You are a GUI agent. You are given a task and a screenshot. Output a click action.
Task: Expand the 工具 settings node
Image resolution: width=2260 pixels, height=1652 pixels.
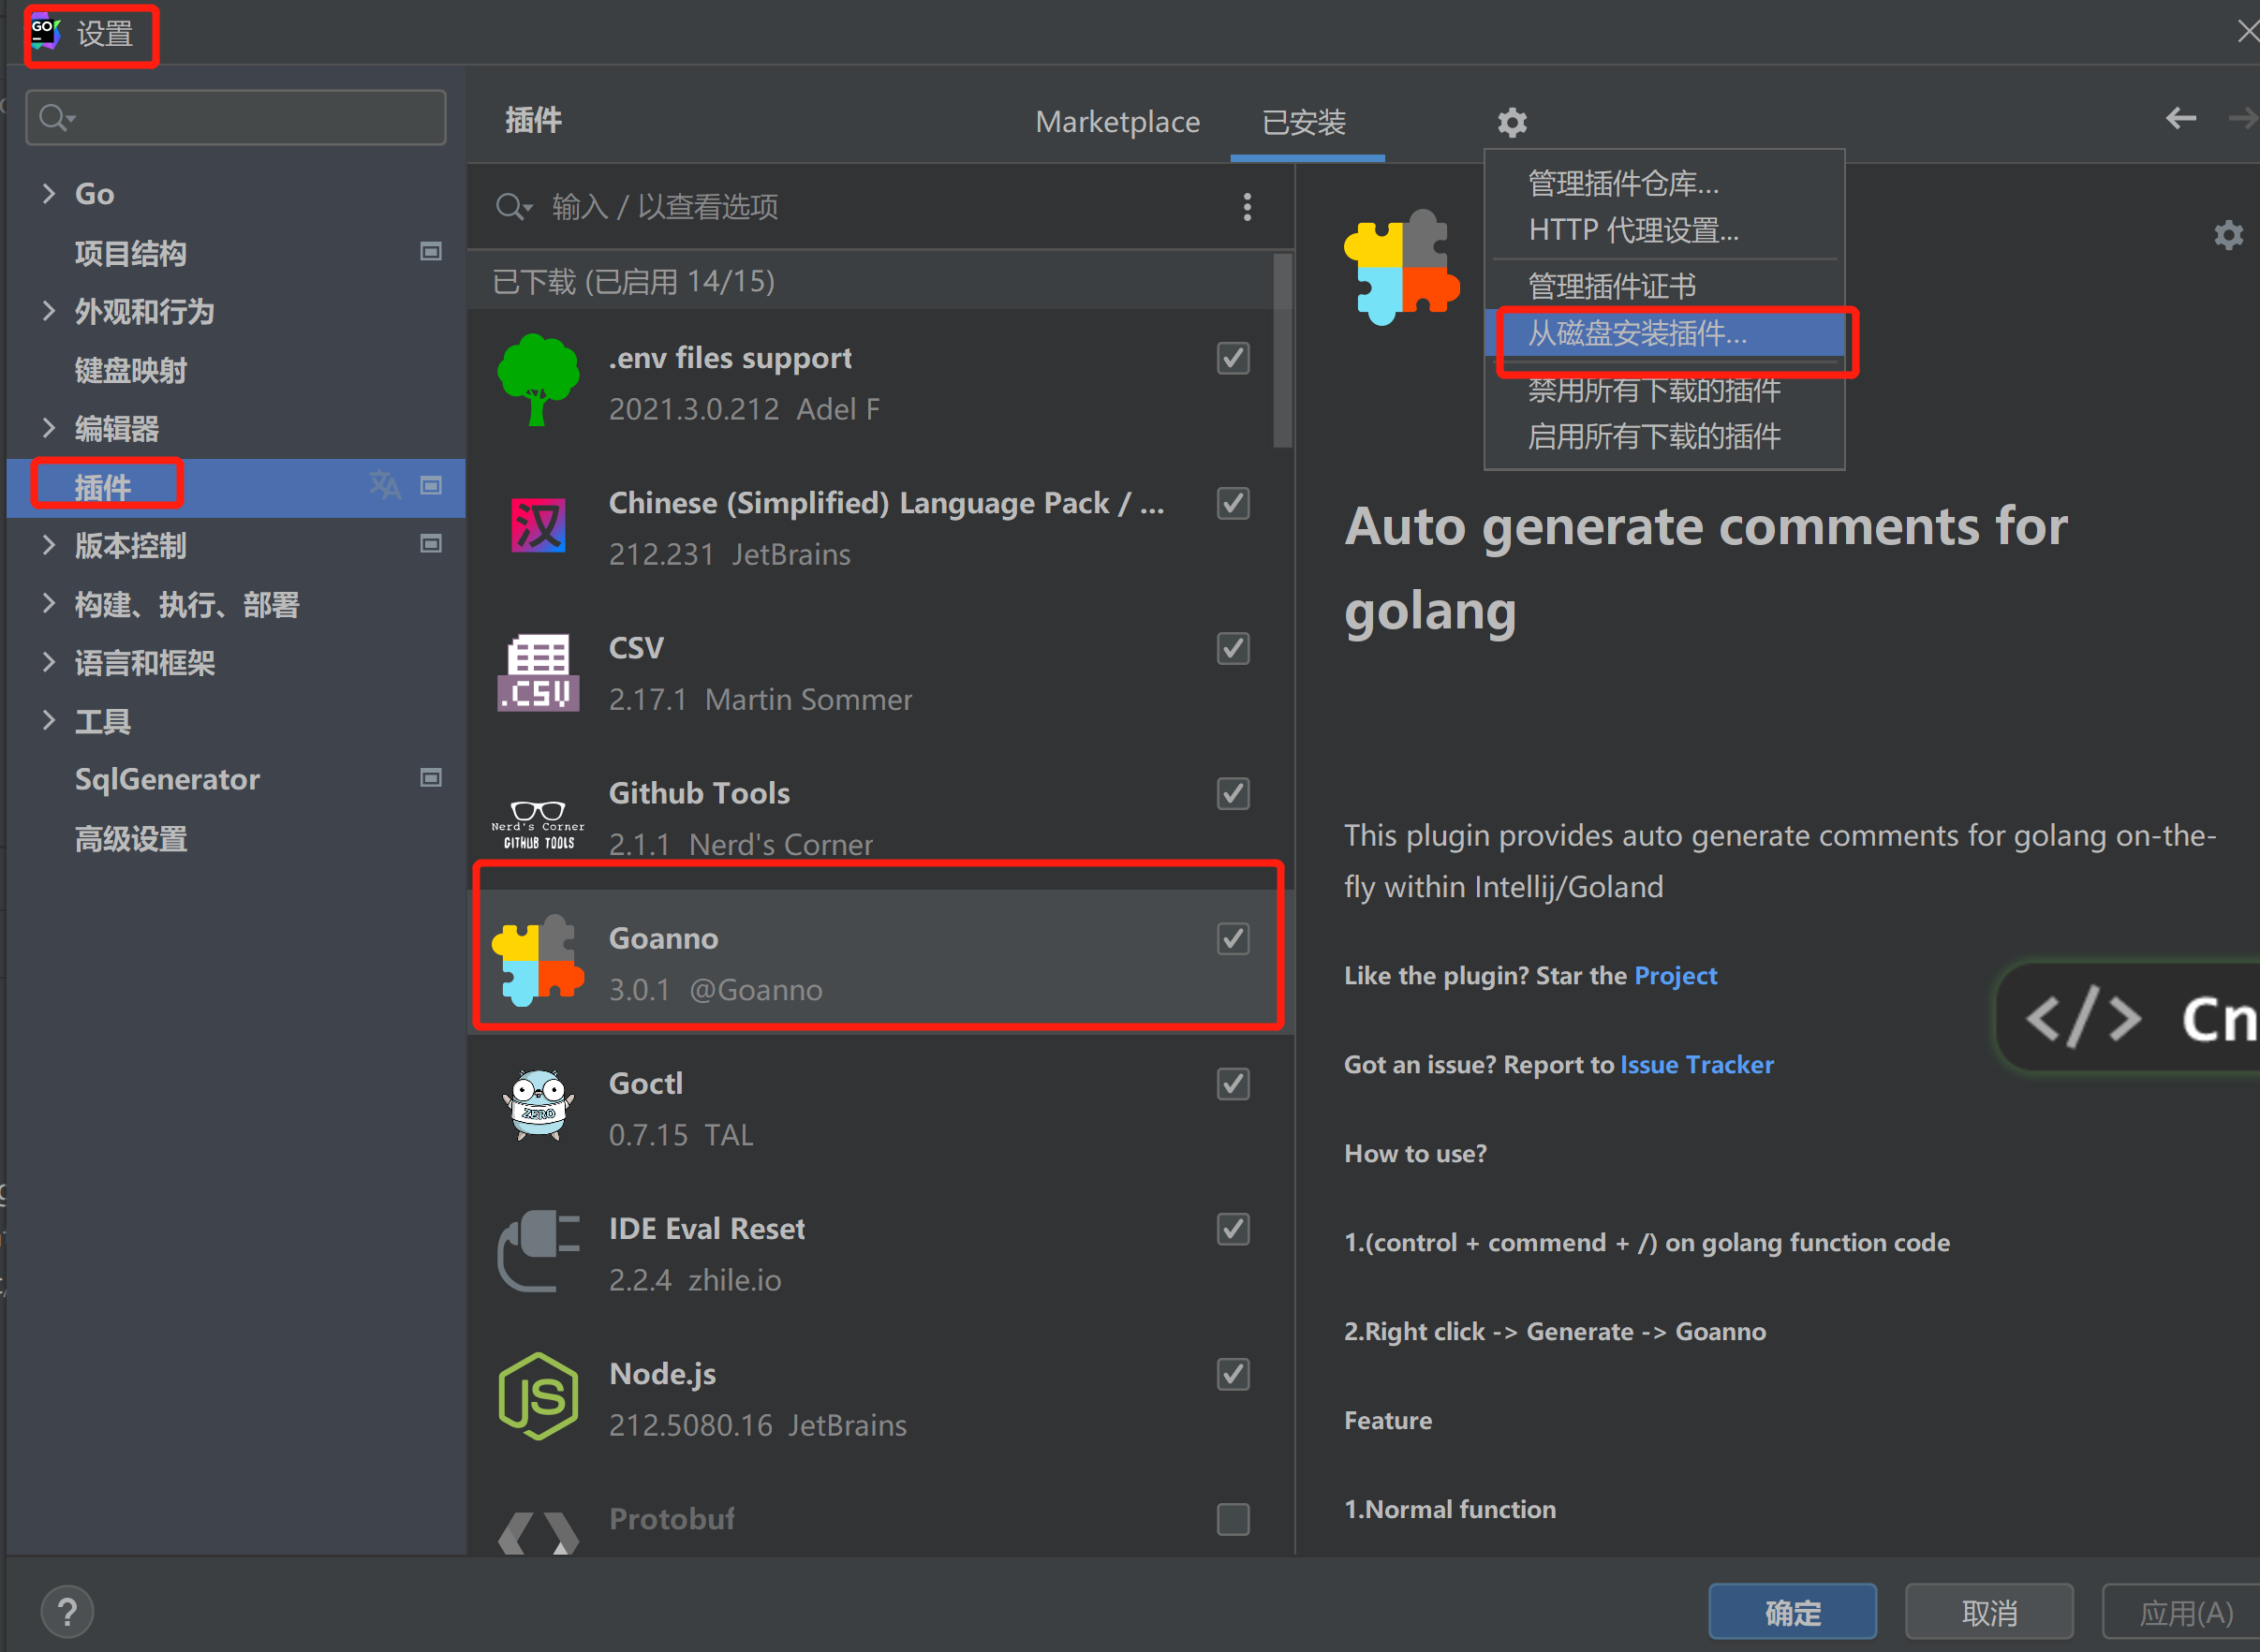(48, 720)
